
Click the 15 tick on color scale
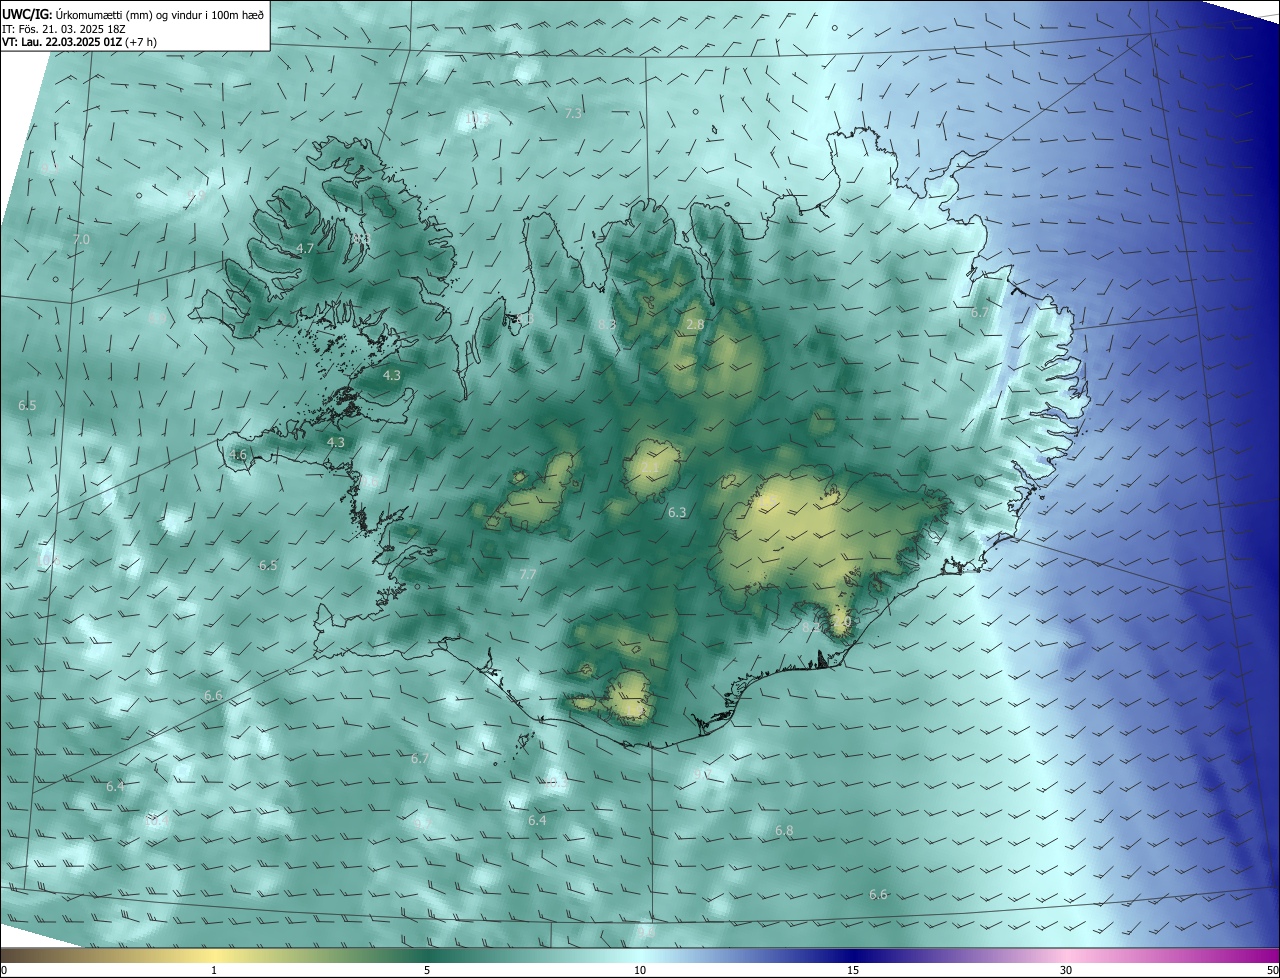click(x=853, y=971)
